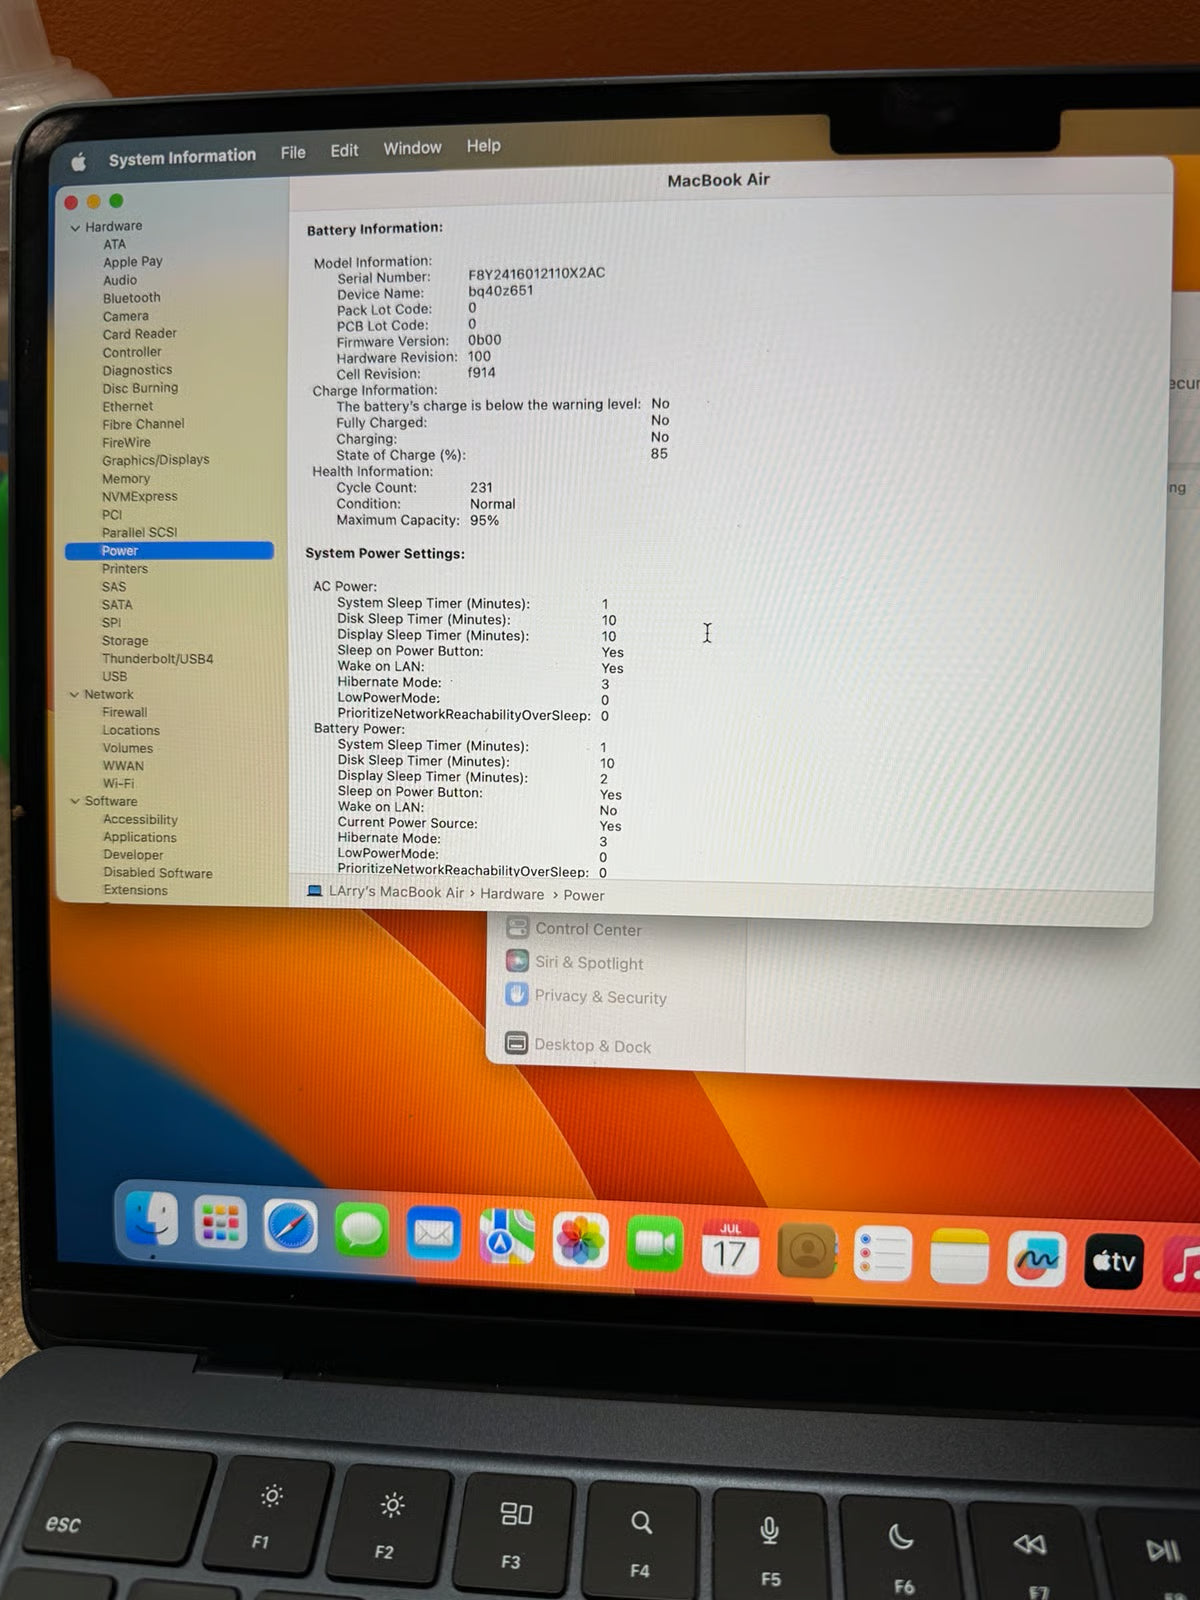Select Firewall under Network

point(124,713)
